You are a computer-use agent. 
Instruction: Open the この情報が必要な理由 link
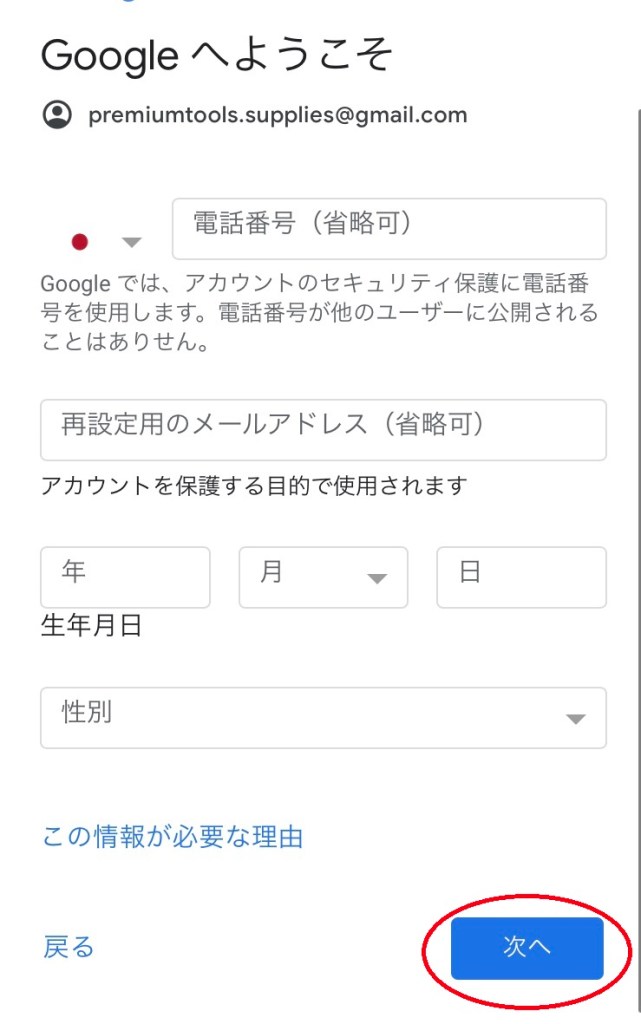(x=172, y=836)
